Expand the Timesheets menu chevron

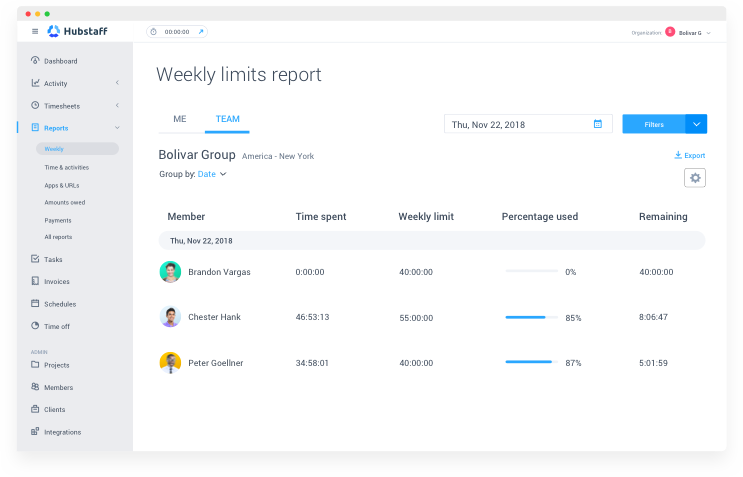(117, 105)
